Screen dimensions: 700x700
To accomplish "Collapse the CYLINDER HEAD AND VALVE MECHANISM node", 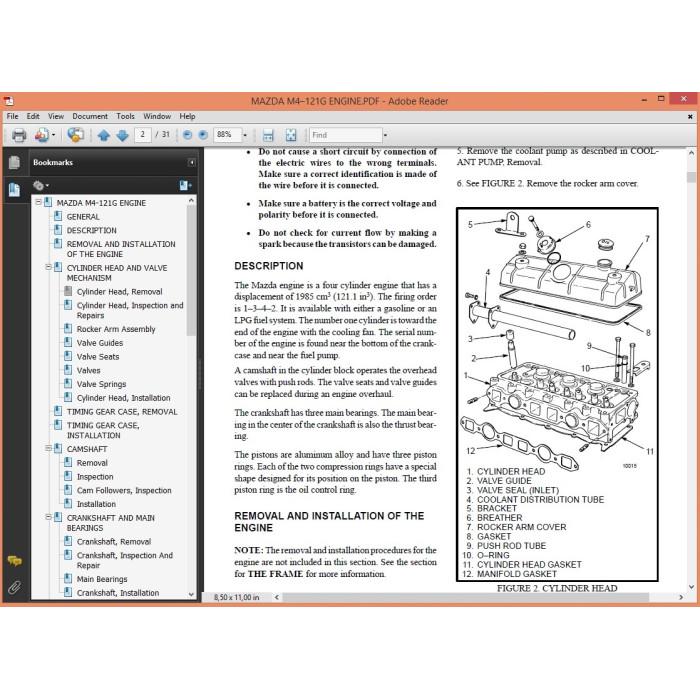I will [x=48, y=267].
